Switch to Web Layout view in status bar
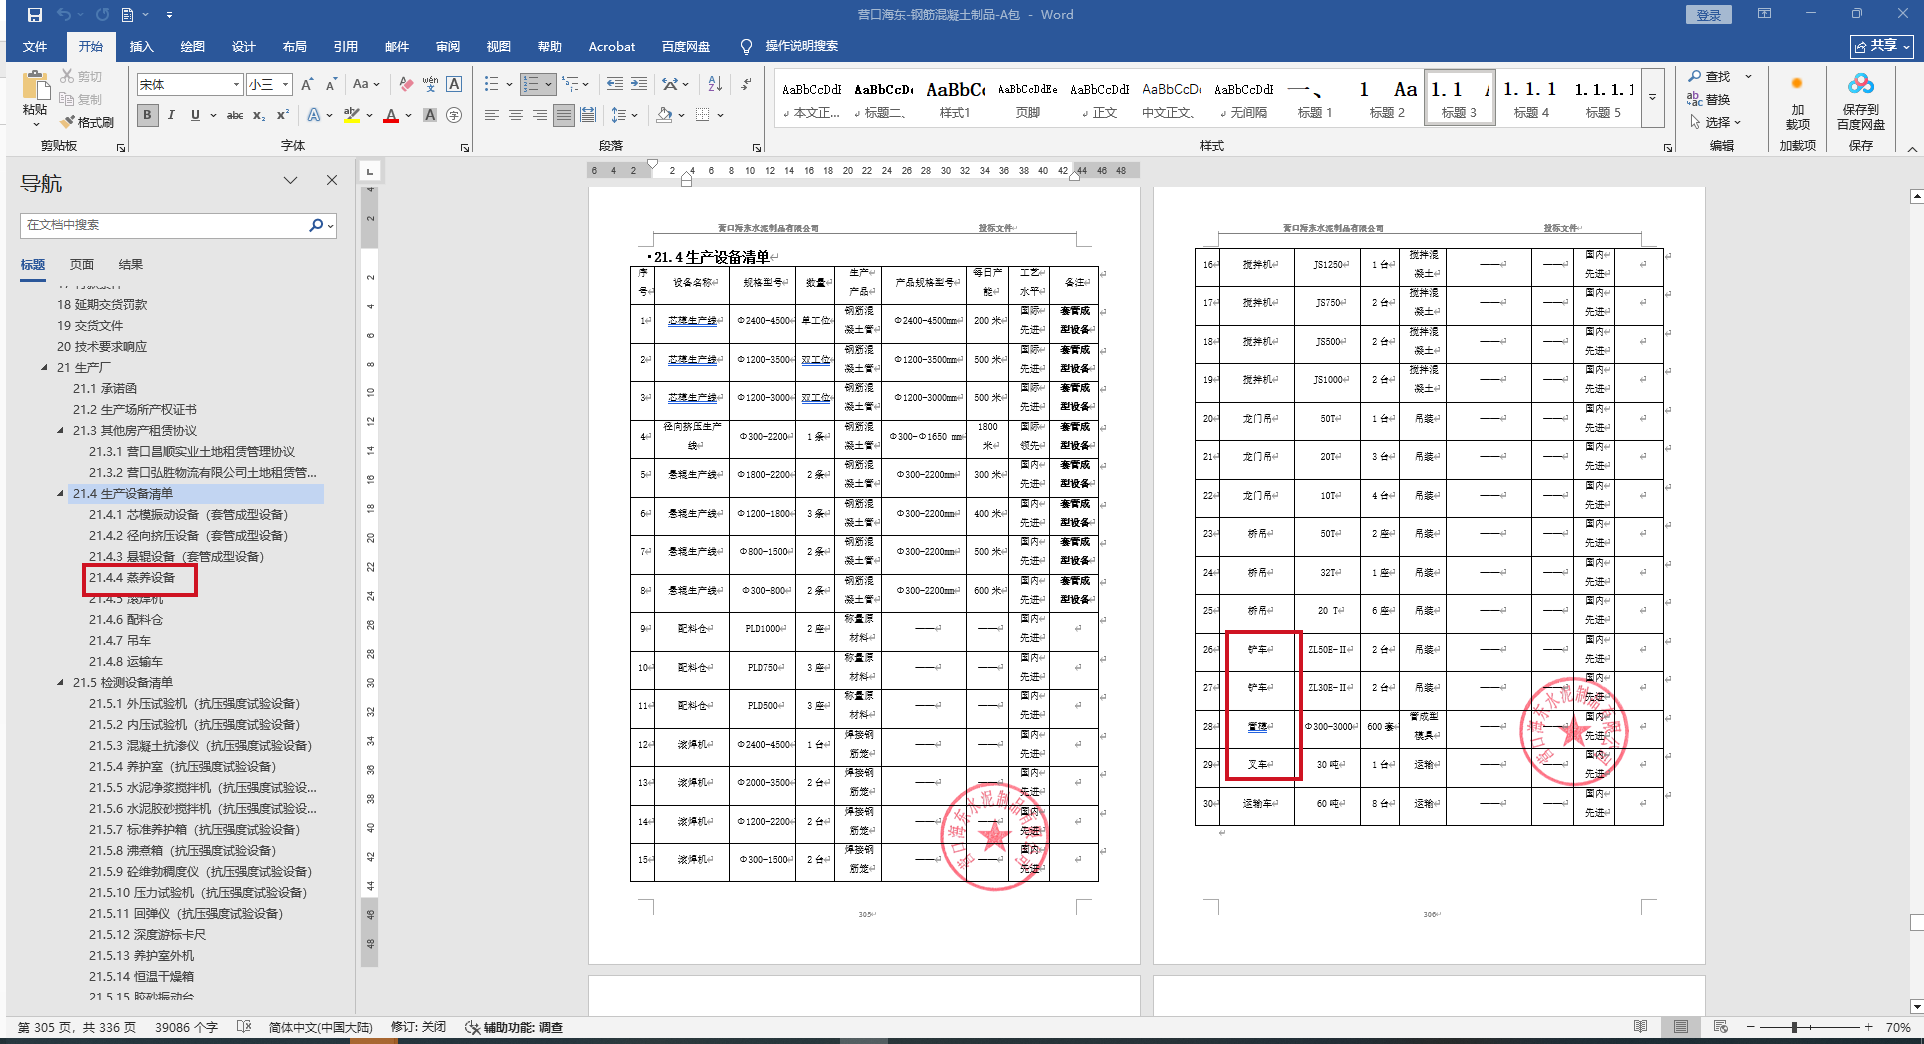Viewport: 1924px width, 1044px height. coord(1720,1027)
